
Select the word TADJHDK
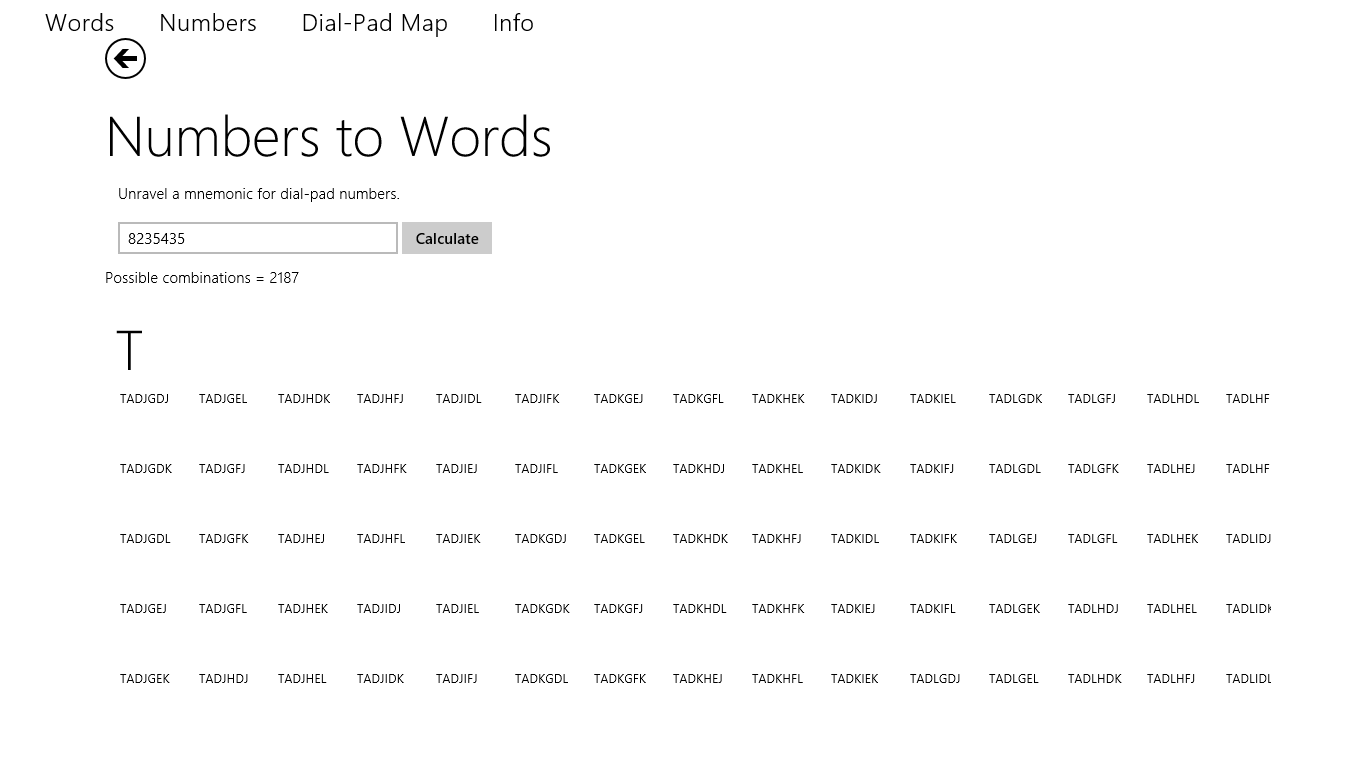(304, 399)
